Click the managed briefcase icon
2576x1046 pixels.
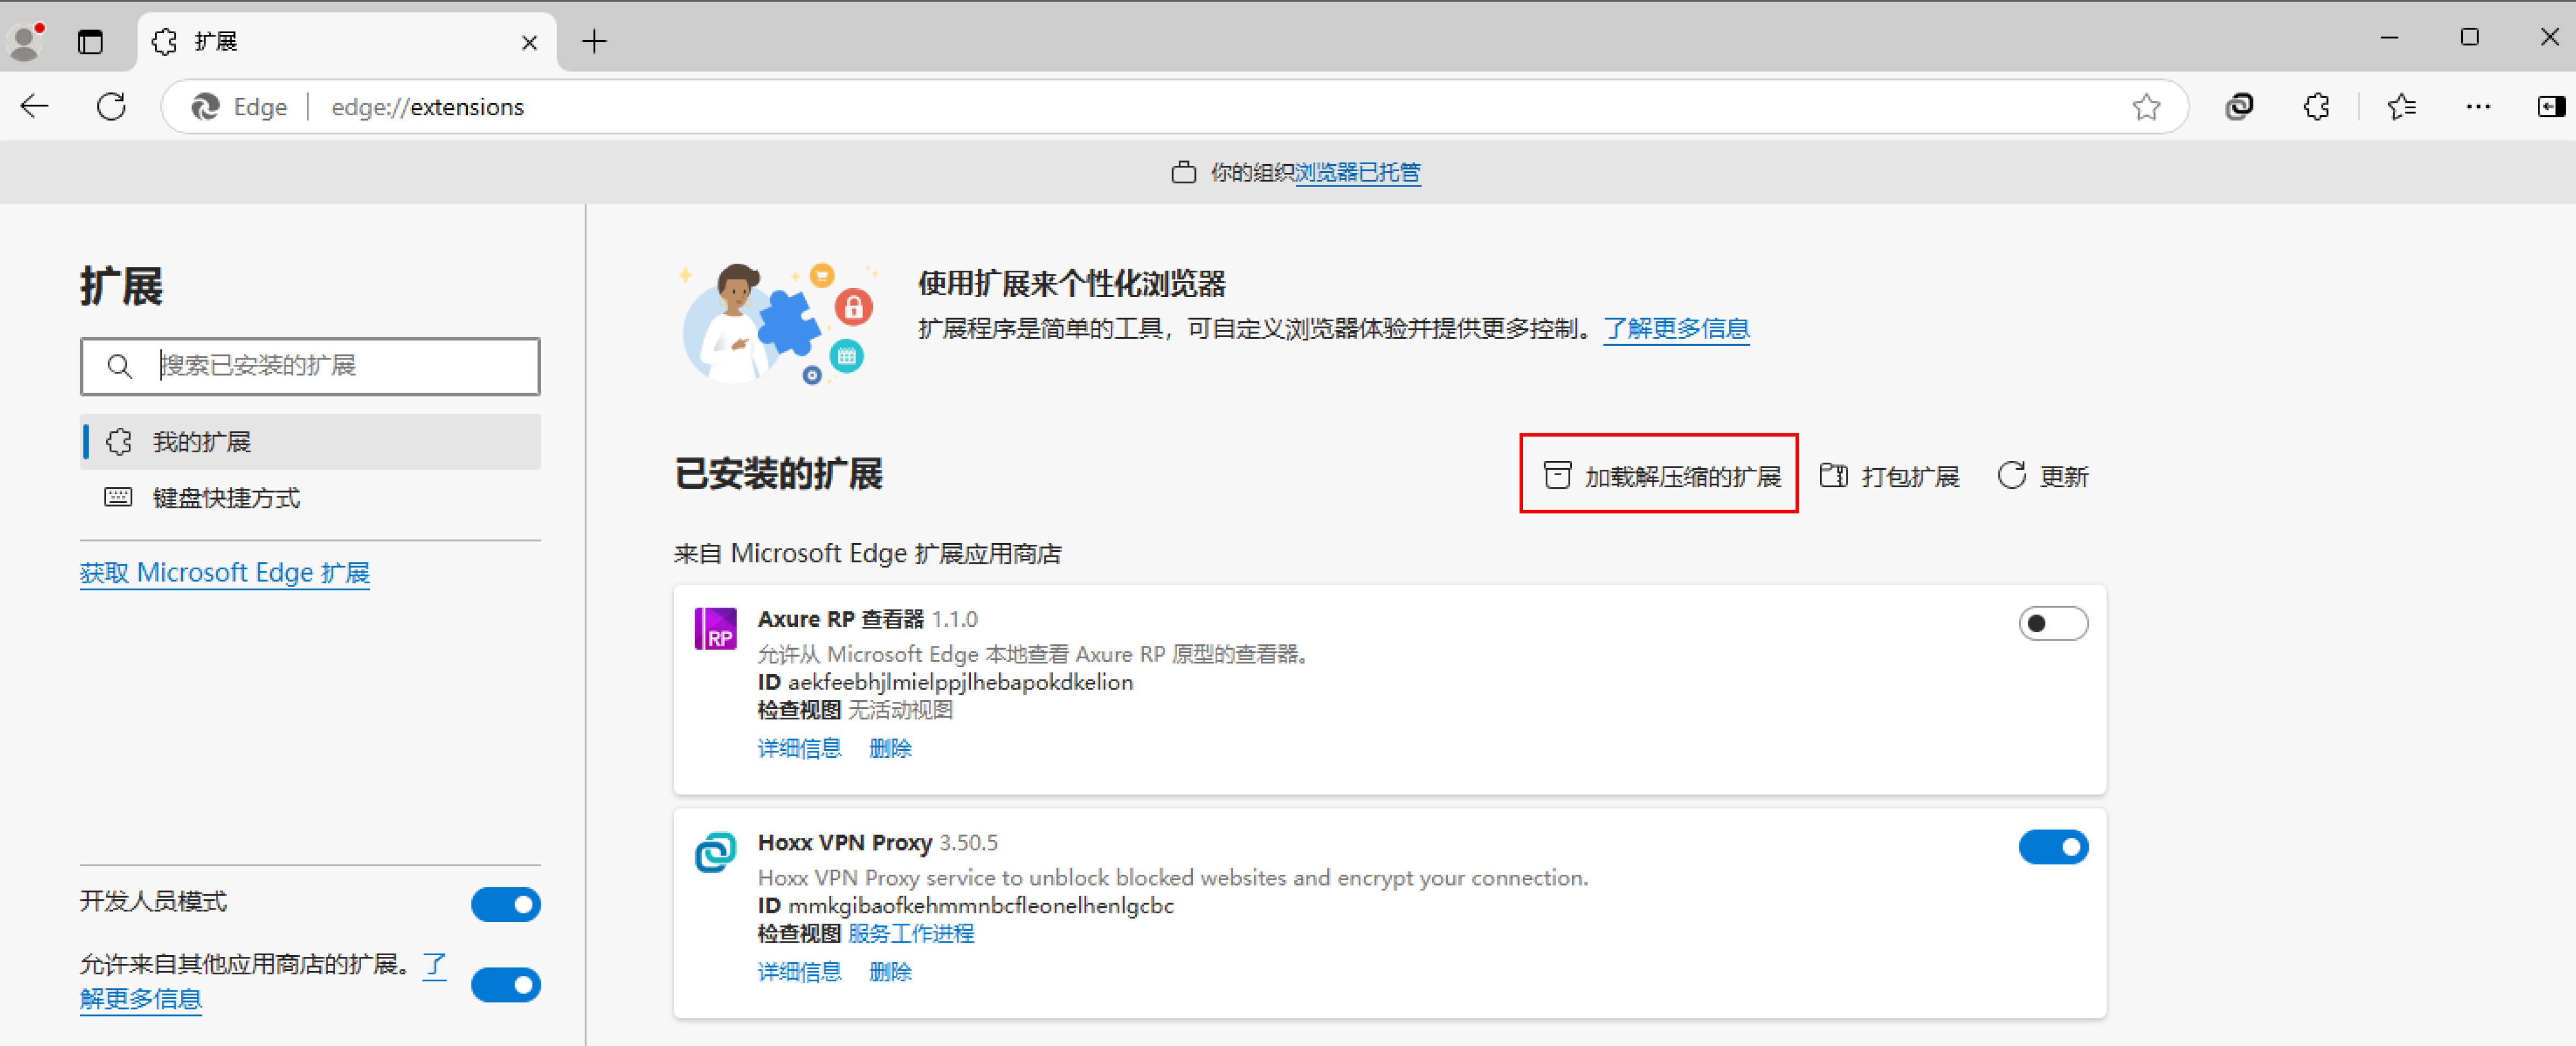(x=1183, y=172)
